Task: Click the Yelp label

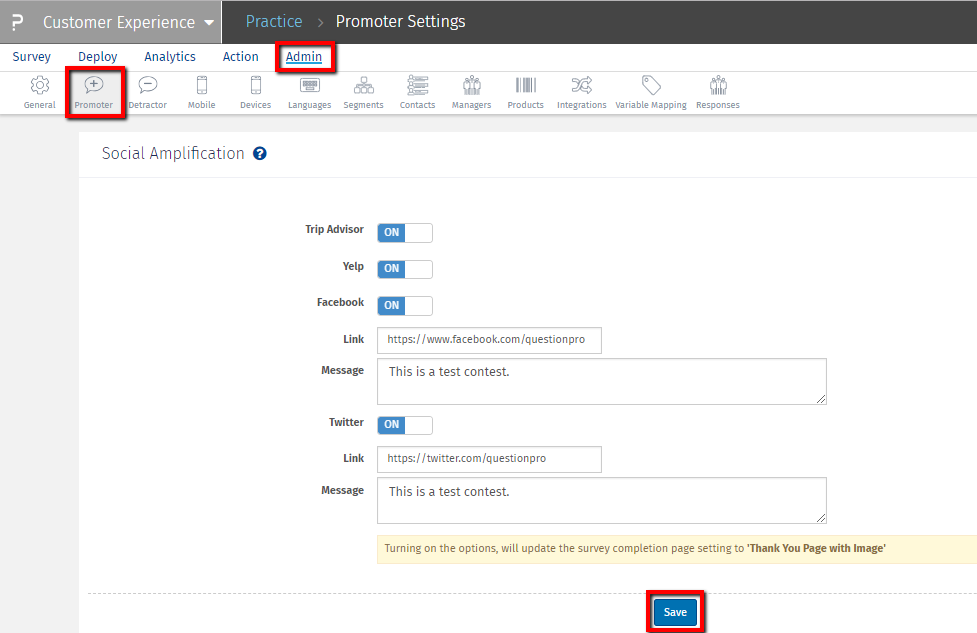Action: click(353, 266)
